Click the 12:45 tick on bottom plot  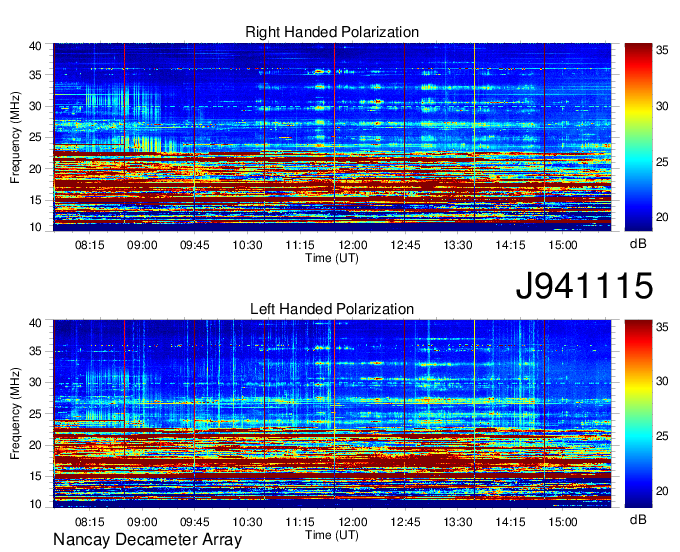[x=405, y=522]
